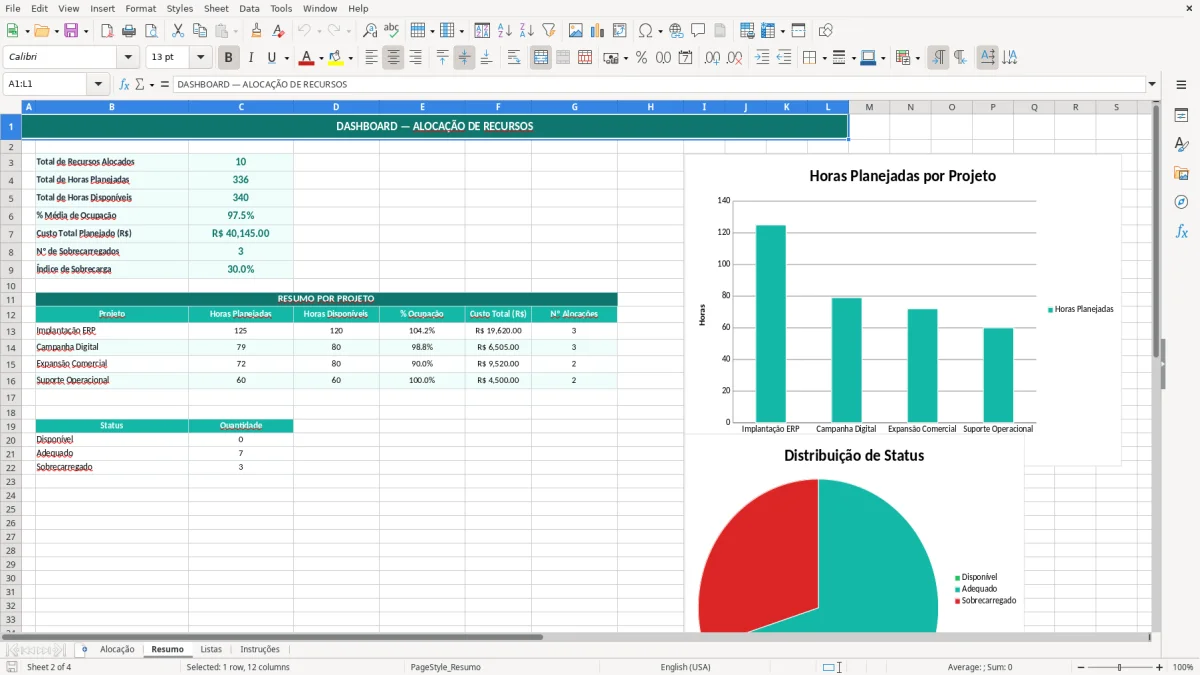Image resolution: width=1200 pixels, height=675 pixels.
Task: Toggle Merge and Center Cells
Action: coord(541,58)
